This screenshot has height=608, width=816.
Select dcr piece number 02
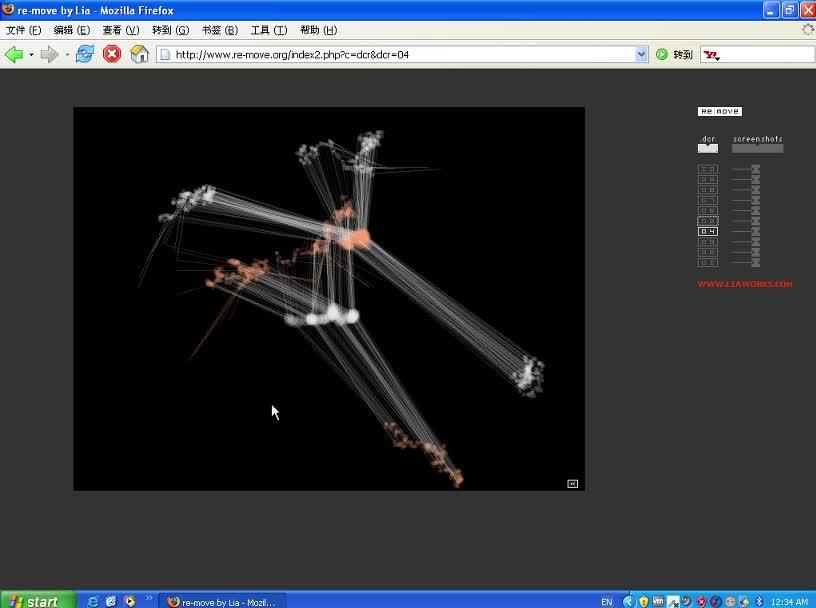[x=708, y=252]
